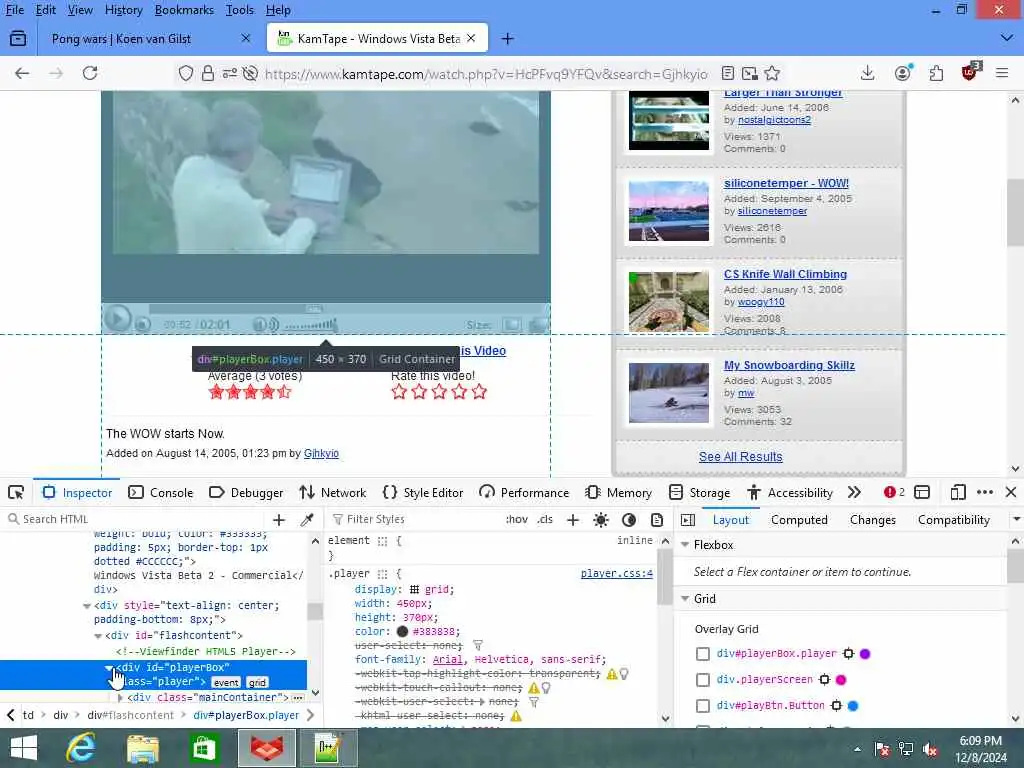This screenshot has height=768, width=1024.
Task: Open siliconetemper - WOW! video link
Action: point(786,183)
